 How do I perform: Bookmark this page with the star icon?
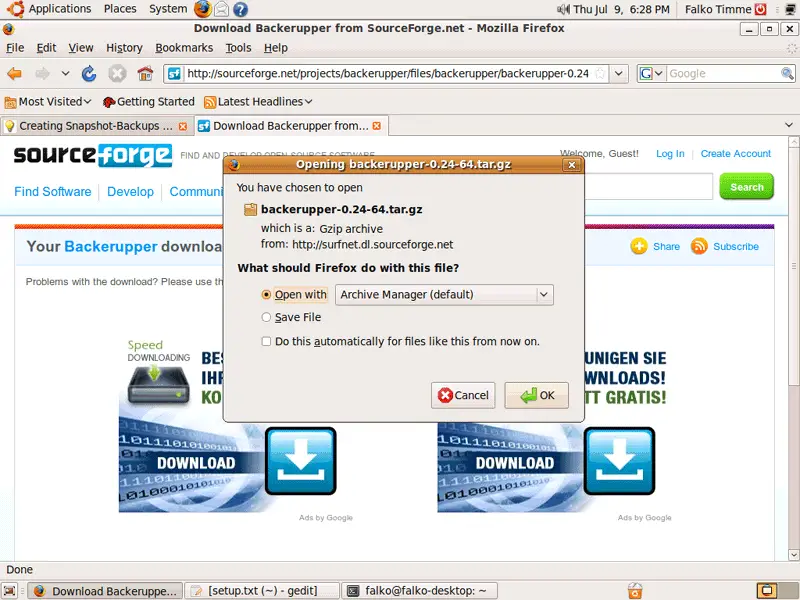tap(601, 74)
